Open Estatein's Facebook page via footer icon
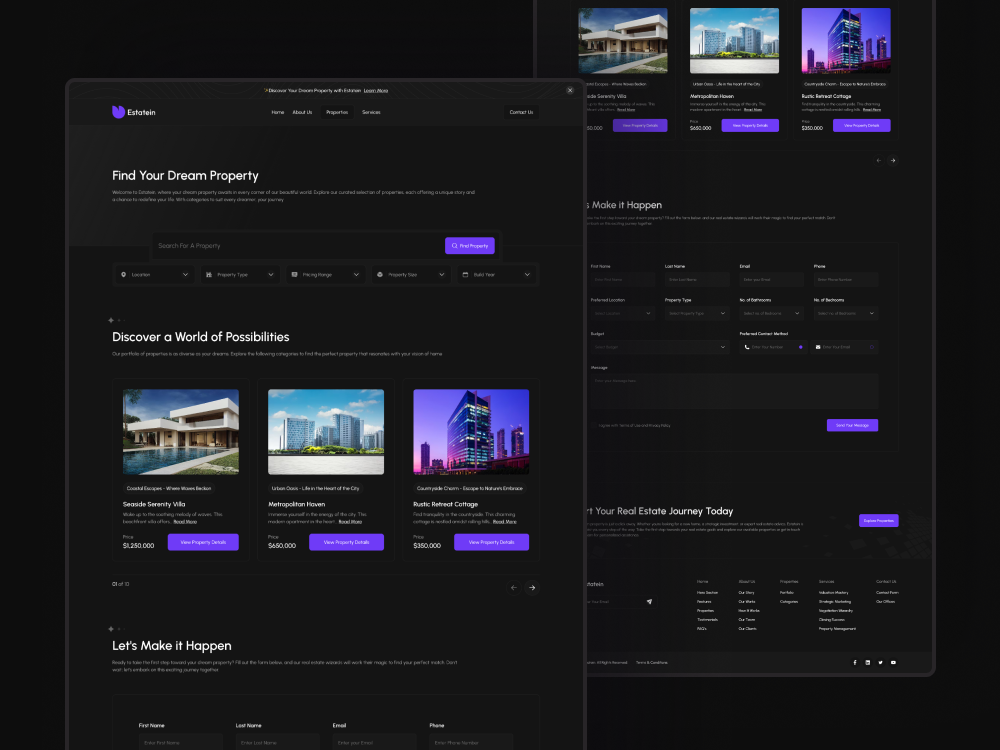The image size is (1000, 750). pyautogui.click(x=855, y=662)
